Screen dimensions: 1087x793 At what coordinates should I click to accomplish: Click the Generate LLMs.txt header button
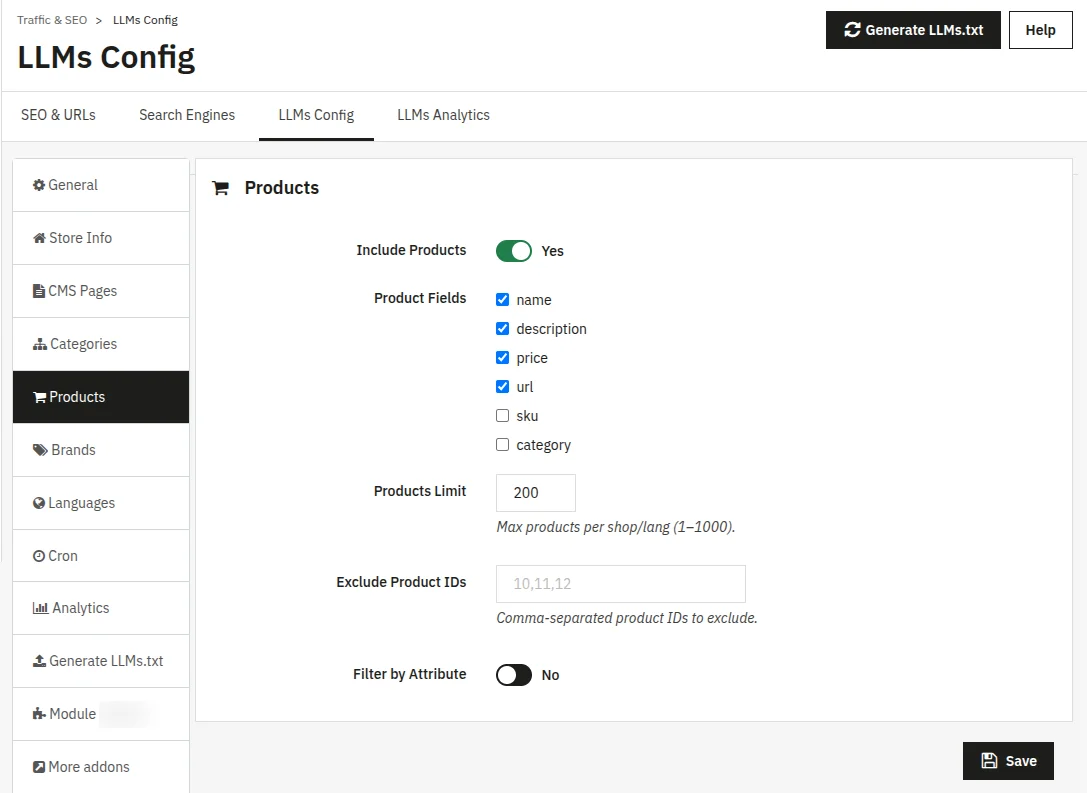coord(913,30)
